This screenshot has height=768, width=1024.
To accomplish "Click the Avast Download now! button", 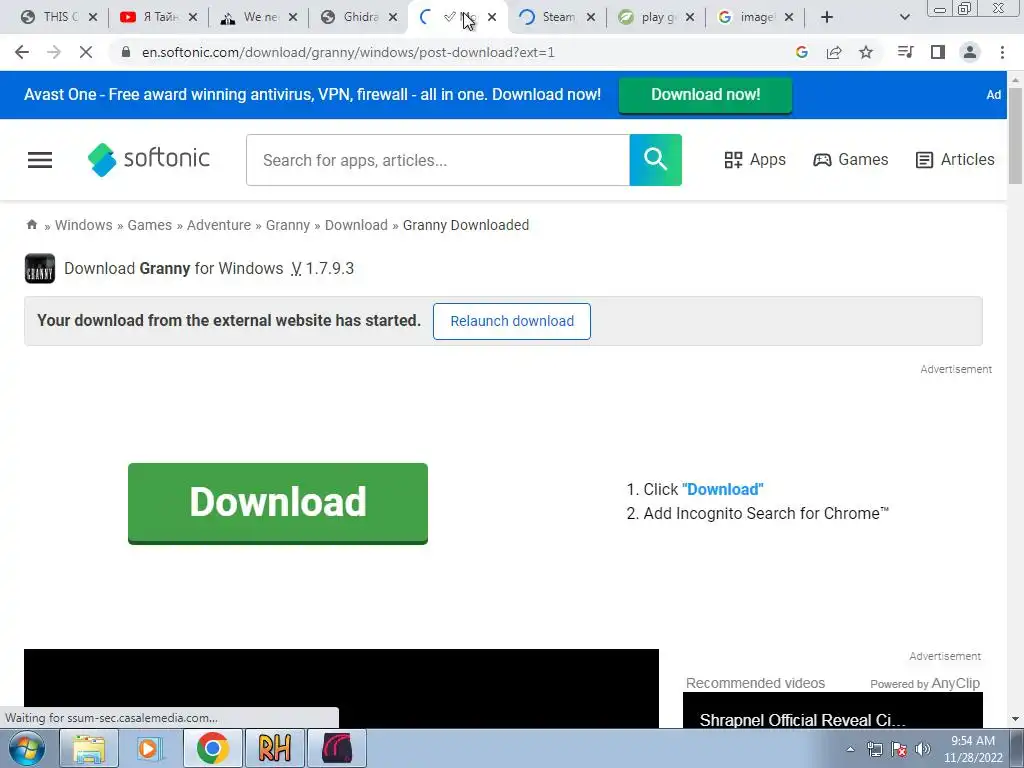I will [705, 95].
